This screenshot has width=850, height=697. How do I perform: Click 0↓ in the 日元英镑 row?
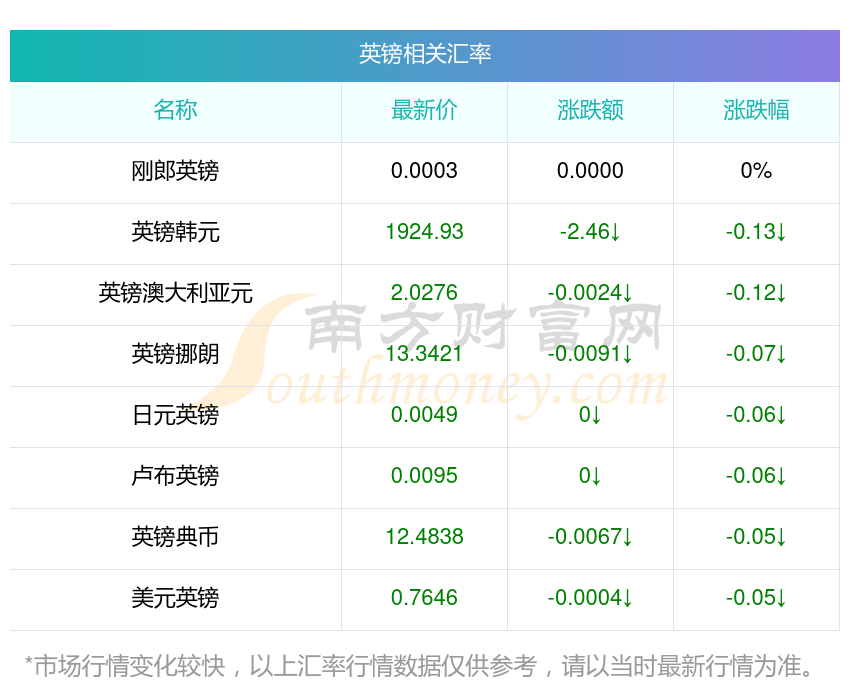click(590, 415)
